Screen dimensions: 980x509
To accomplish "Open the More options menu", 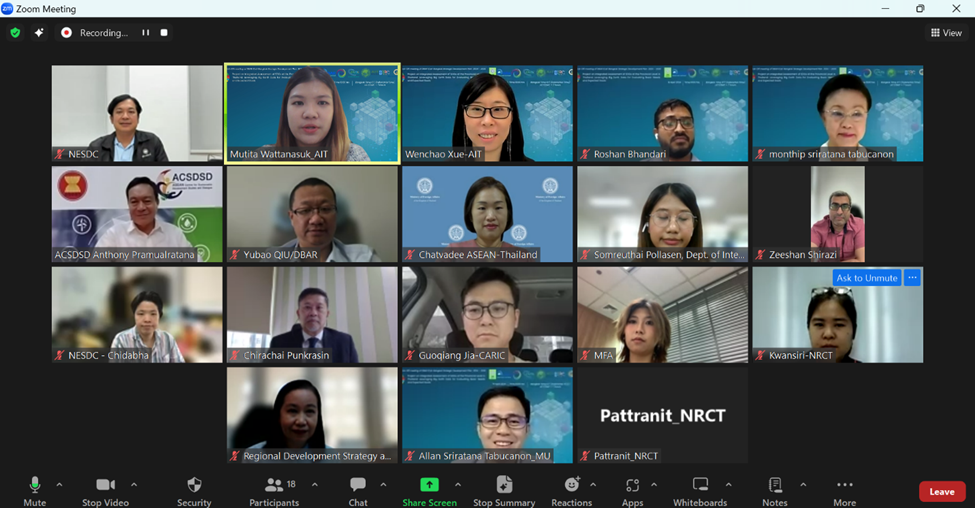I will point(844,491).
